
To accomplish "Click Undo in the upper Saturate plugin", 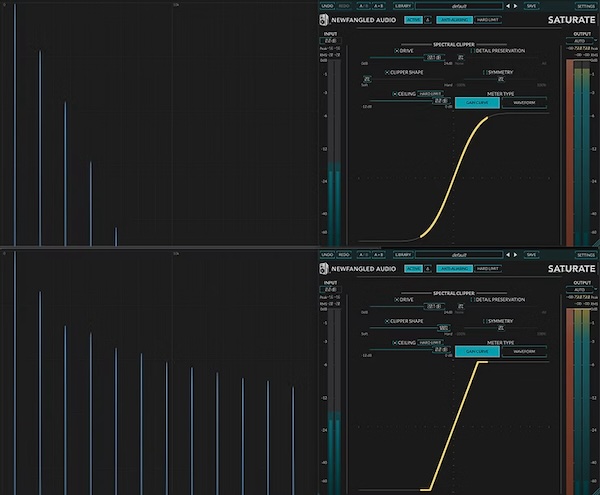I will pyautogui.click(x=327, y=6).
